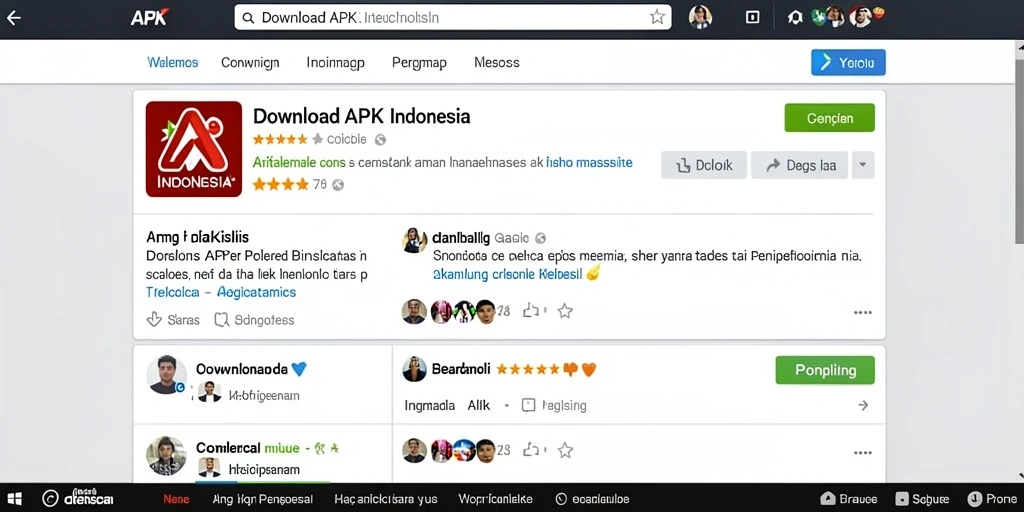
Task: Select Ang Hqn Pengoesal taskbar tab
Action: 263,500
